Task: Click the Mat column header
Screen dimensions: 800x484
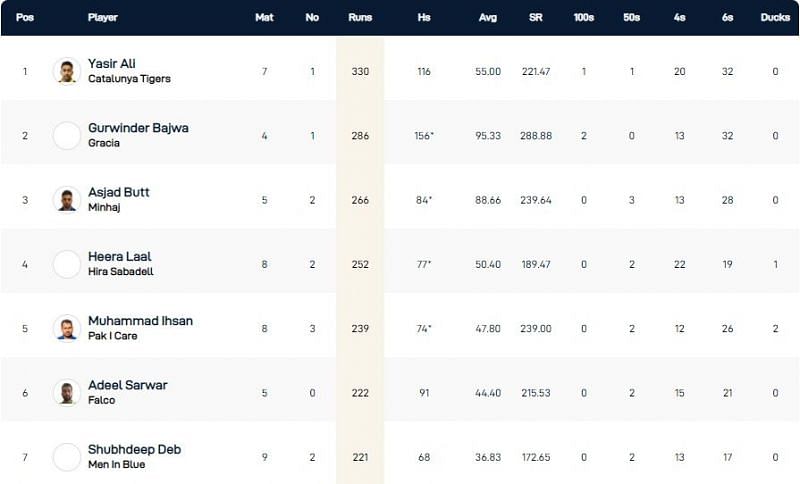Action: [264, 18]
